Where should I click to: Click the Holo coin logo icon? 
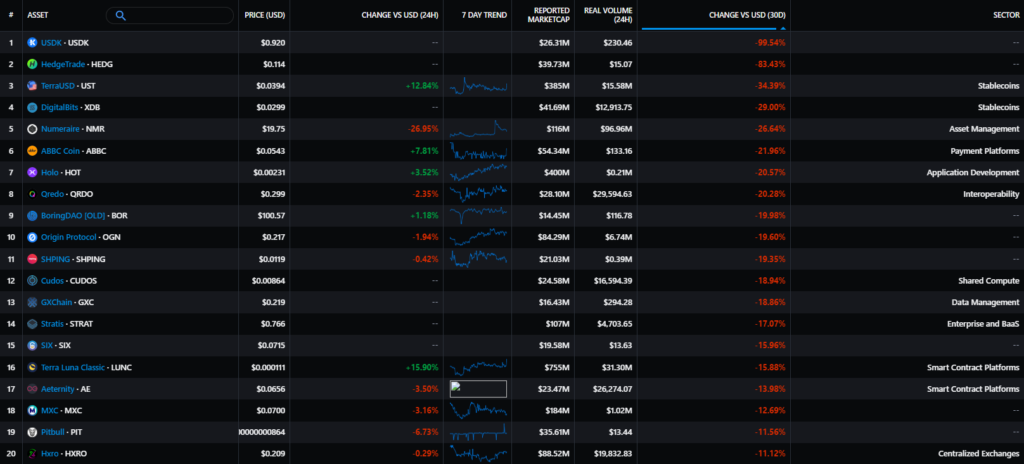pyautogui.click(x=32, y=172)
